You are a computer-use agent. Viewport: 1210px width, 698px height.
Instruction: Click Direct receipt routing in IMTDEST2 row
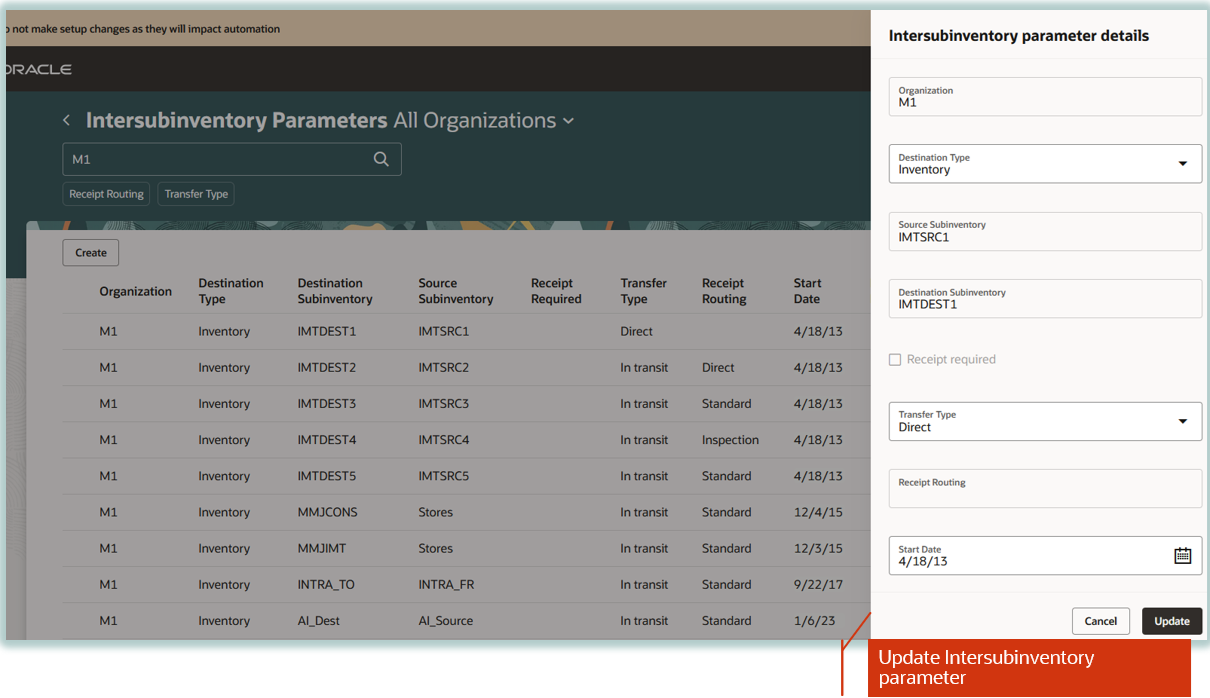718,367
